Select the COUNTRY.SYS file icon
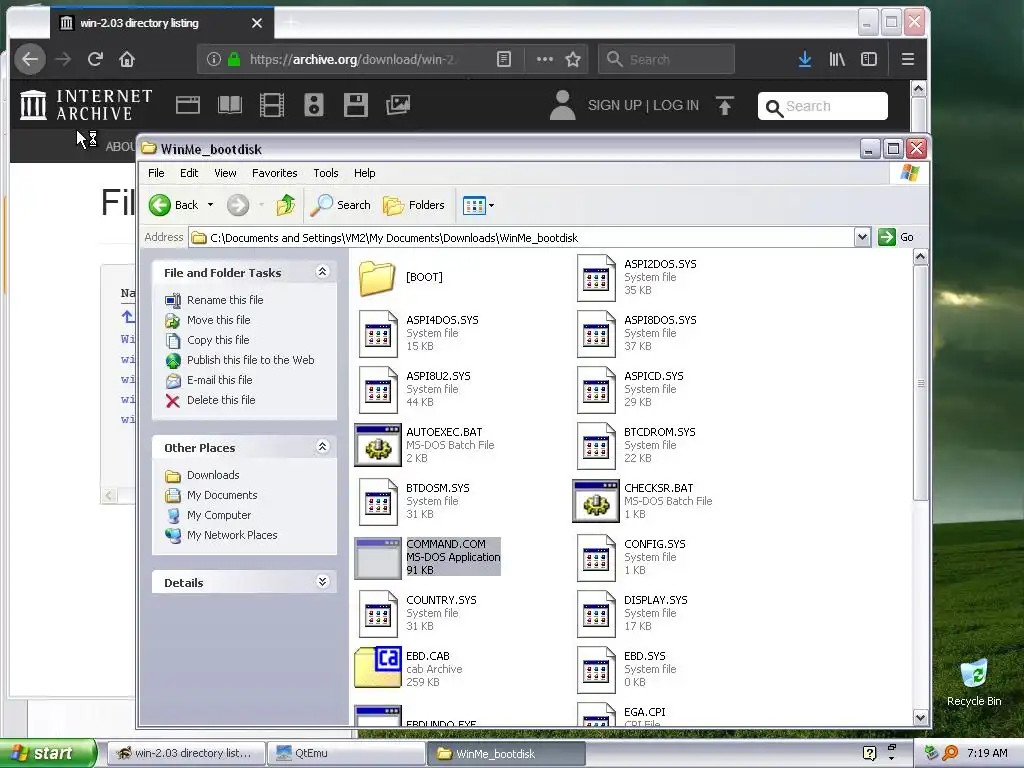This screenshot has height=768, width=1024. click(378, 615)
